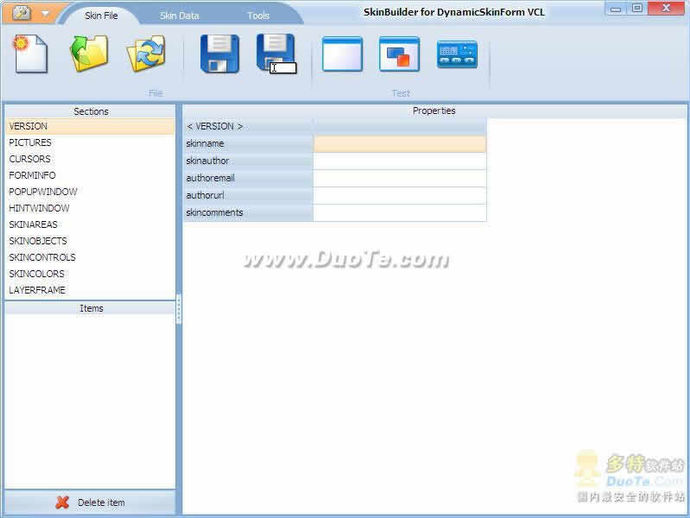690x518 pixels.
Task: Click the Sections panel header
Action: click(x=90, y=111)
